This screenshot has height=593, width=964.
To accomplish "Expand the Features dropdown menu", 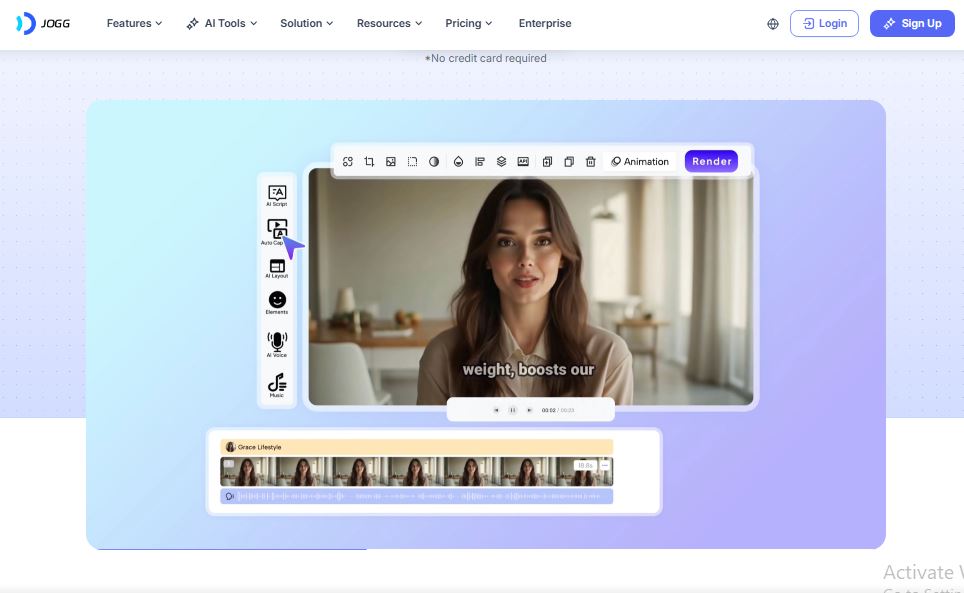I will [134, 23].
